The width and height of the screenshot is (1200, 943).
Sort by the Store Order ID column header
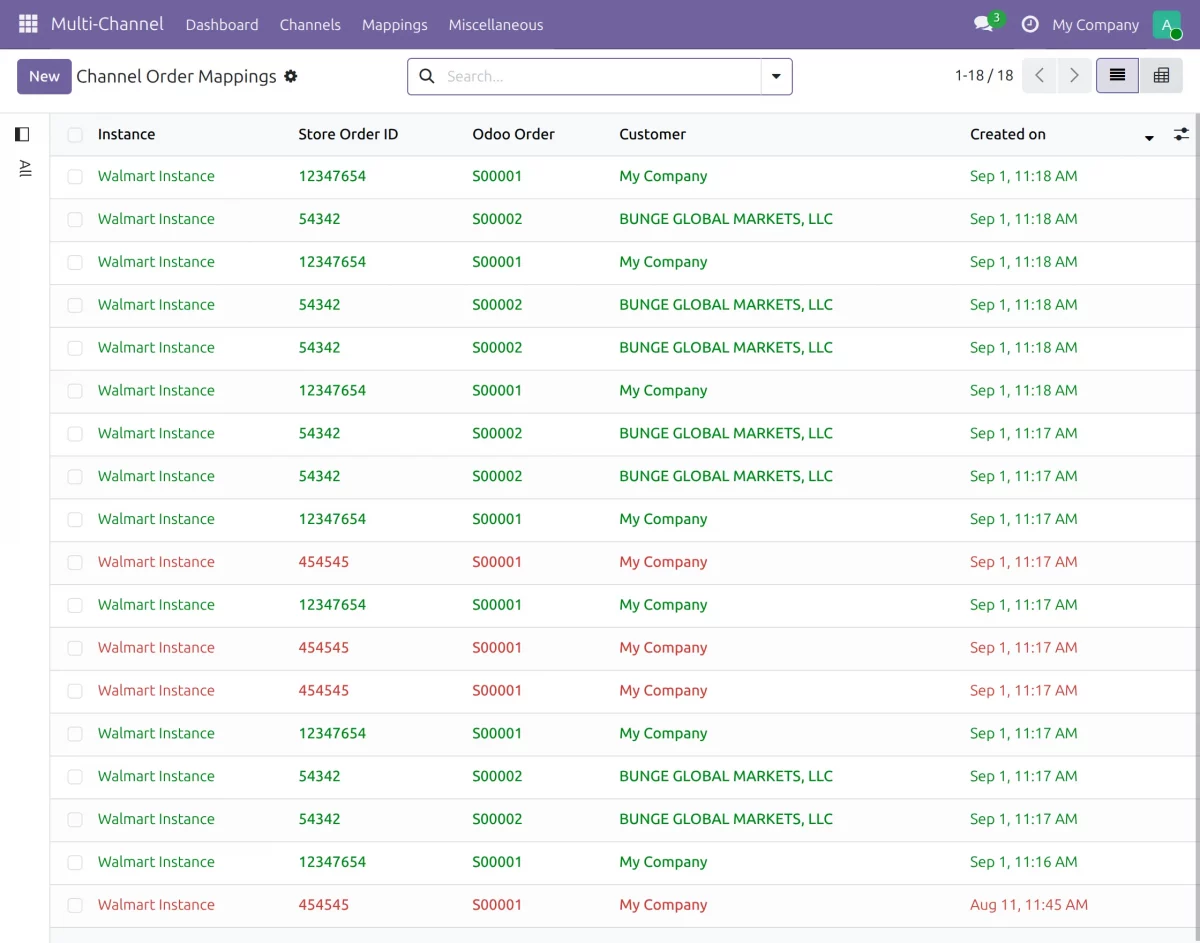pos(348,134)
